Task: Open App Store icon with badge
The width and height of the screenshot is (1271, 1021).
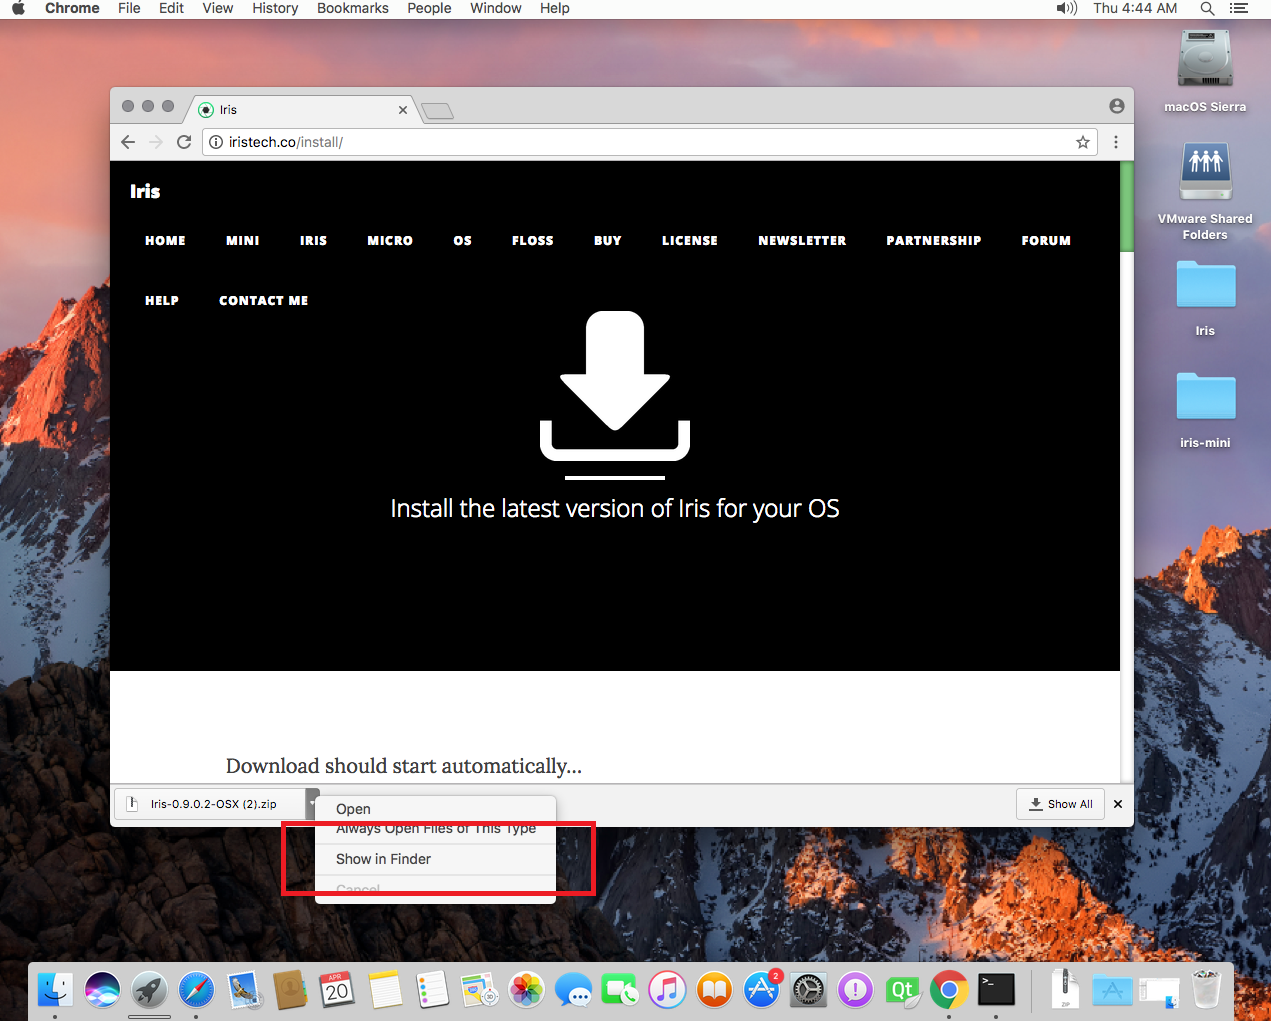Action: click(x=761, y=990)
